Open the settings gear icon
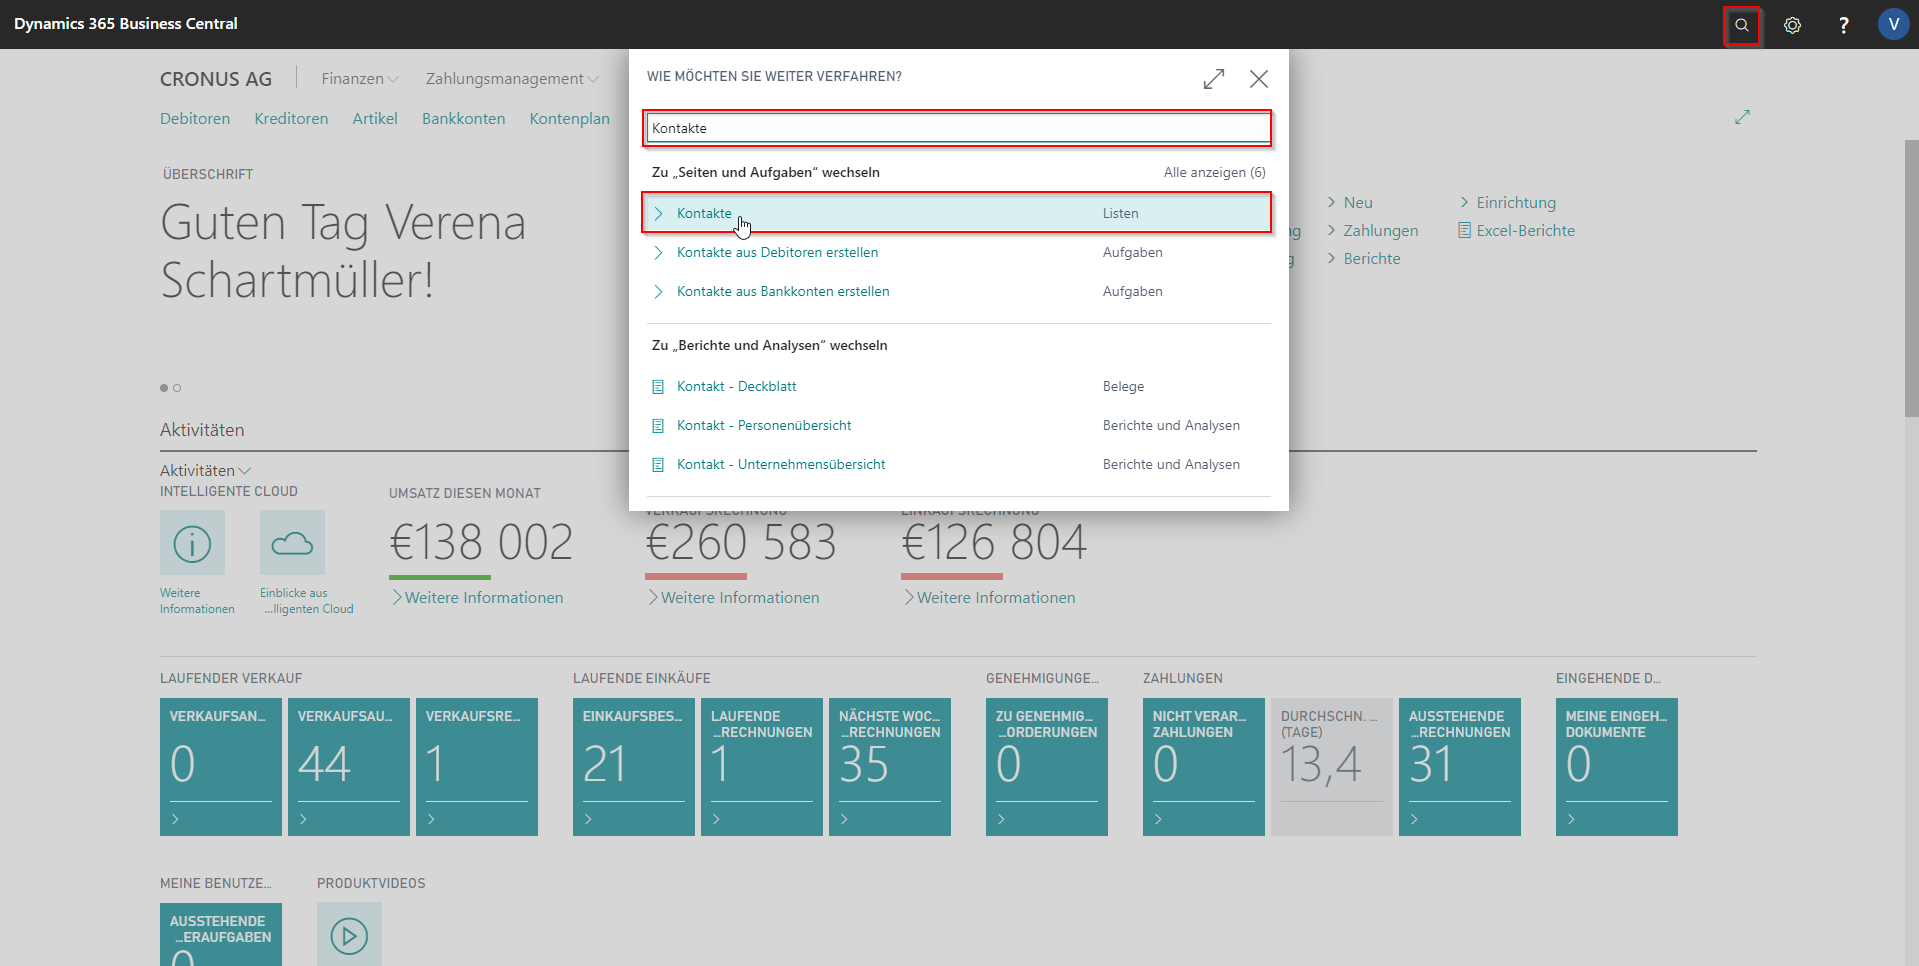The width and height of the screenshot is (1919, 966). pos(1792,25)
